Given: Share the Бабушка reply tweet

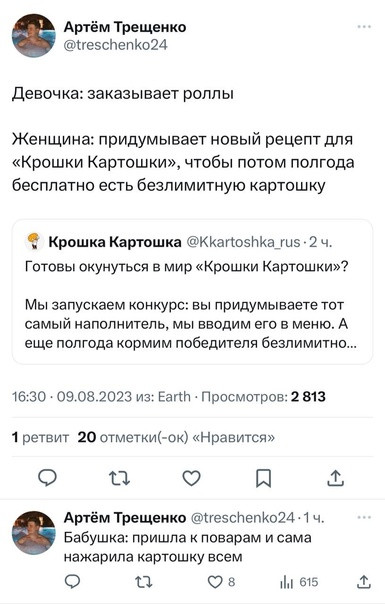Looking at the screenshot, I should coord(363,582).
